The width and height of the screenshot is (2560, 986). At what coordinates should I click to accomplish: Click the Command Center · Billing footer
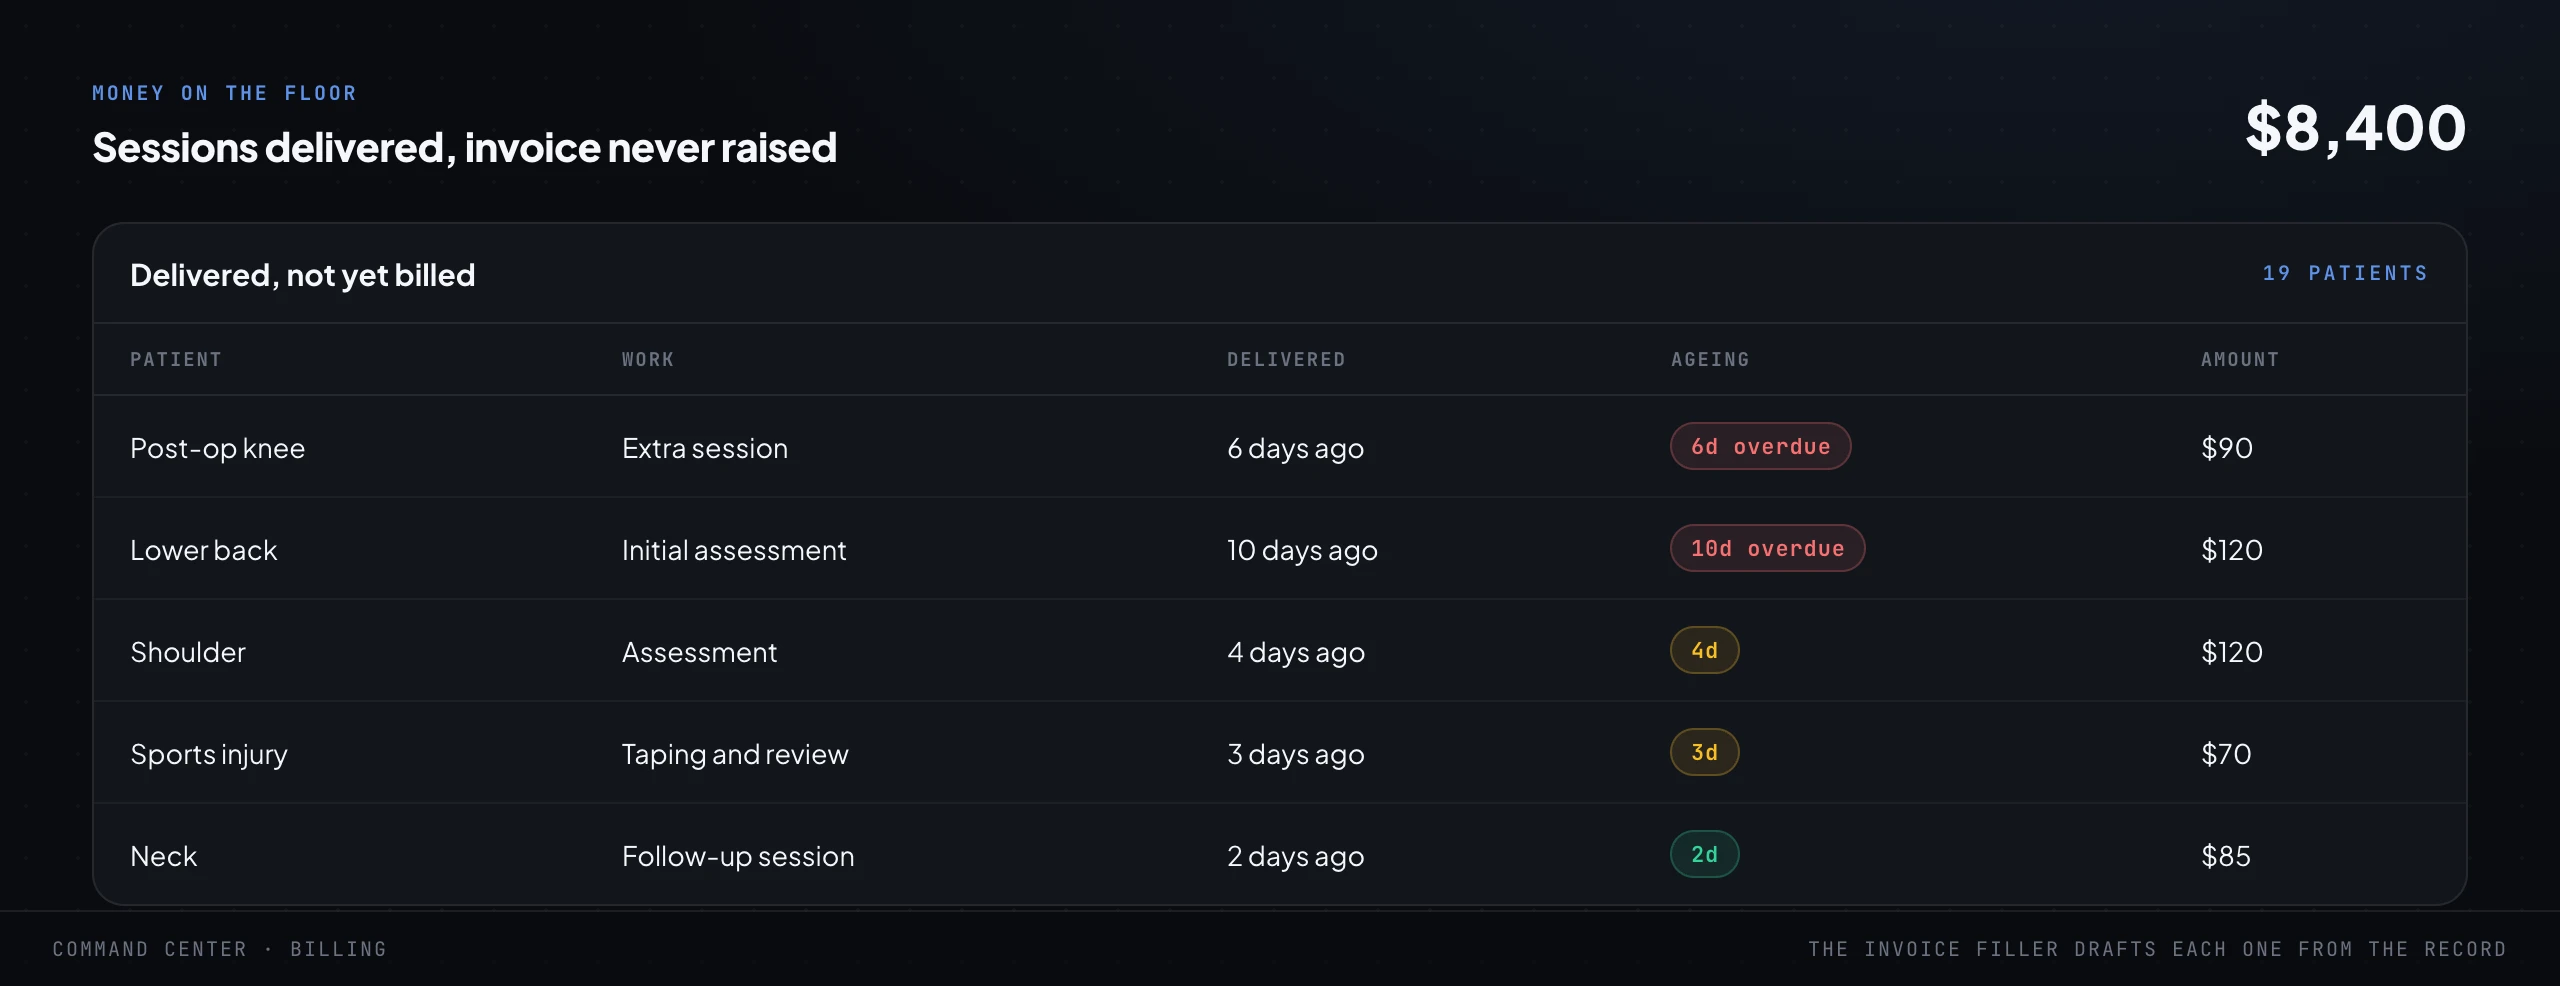tap(219, 949)
